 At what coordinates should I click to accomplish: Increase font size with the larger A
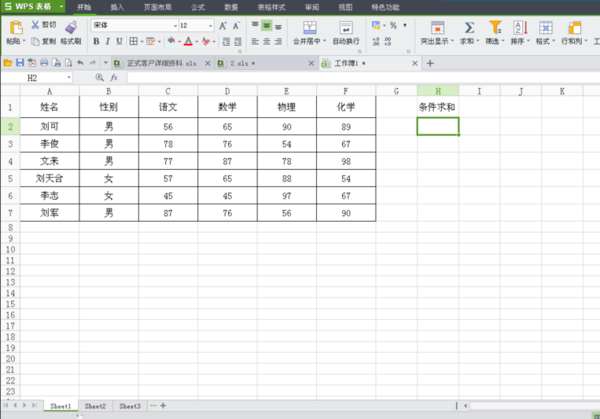(222, 26)
